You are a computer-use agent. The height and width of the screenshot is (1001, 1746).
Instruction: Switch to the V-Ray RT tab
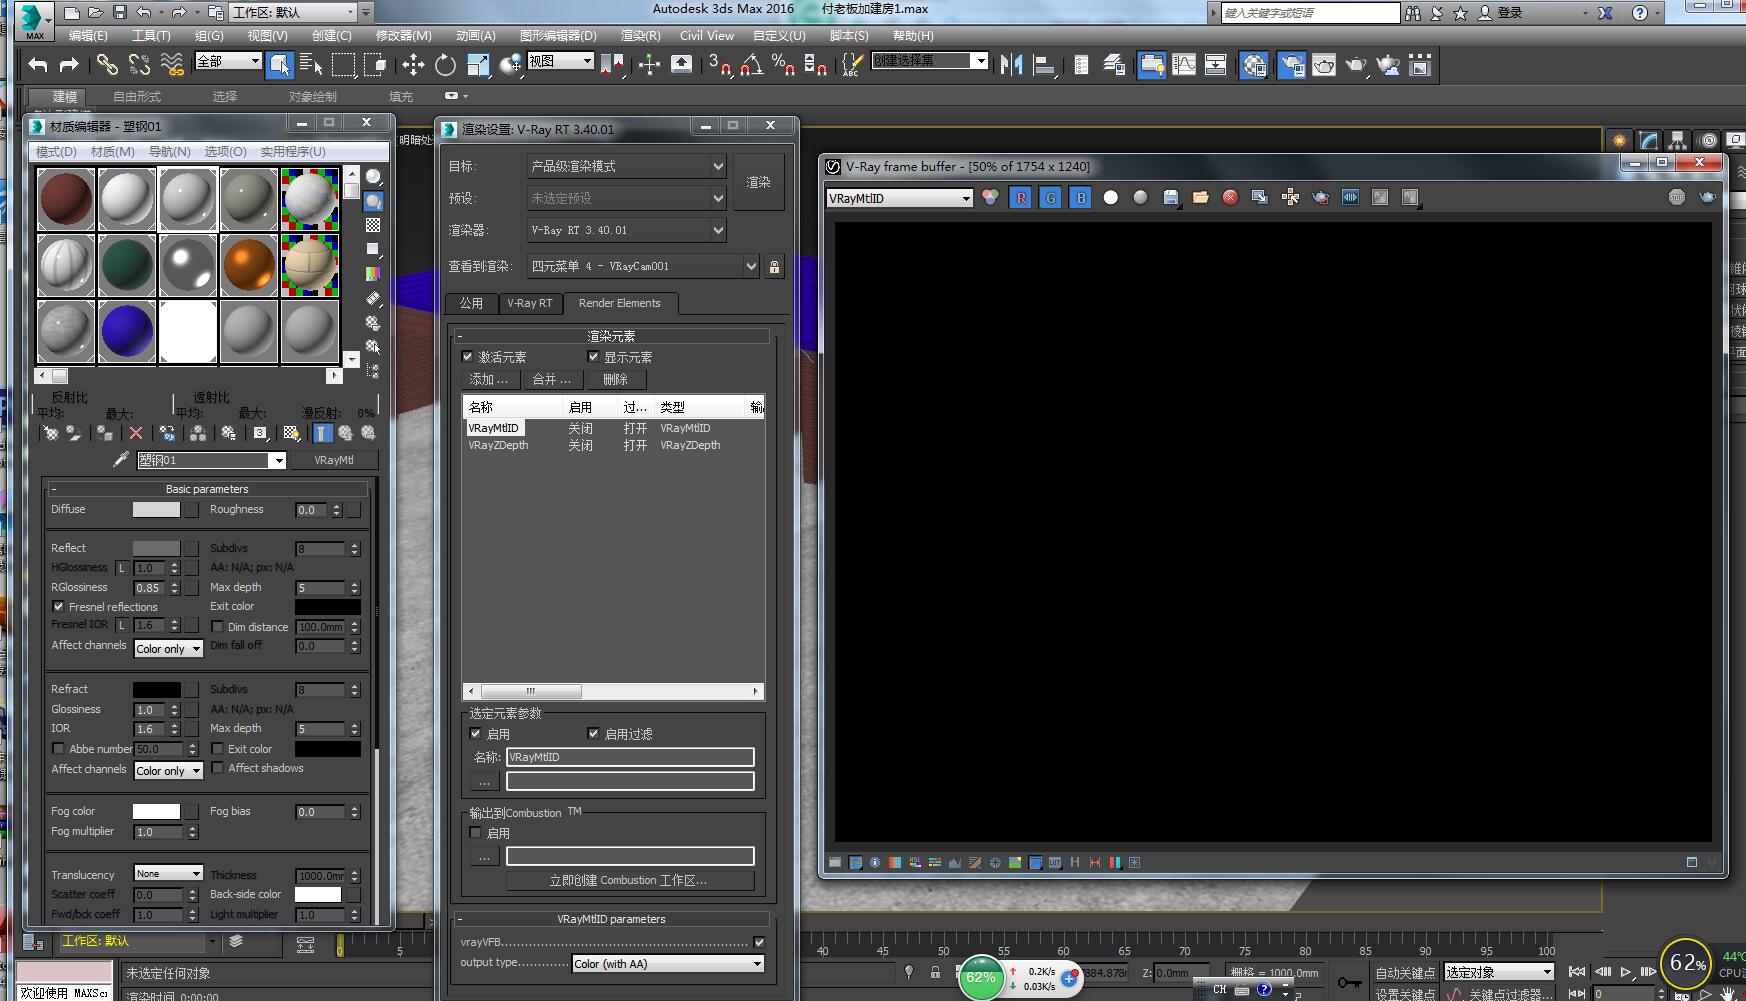click(529, 303)
